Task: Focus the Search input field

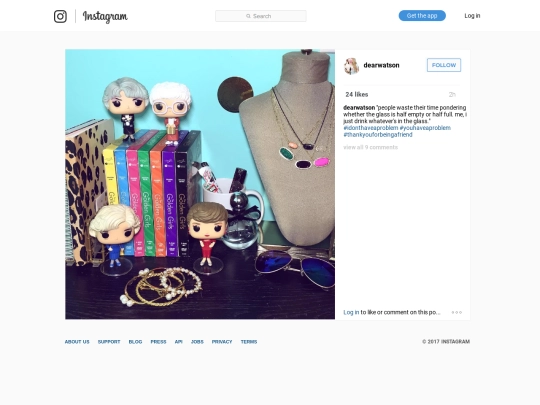Action: [x=261, y=16]
